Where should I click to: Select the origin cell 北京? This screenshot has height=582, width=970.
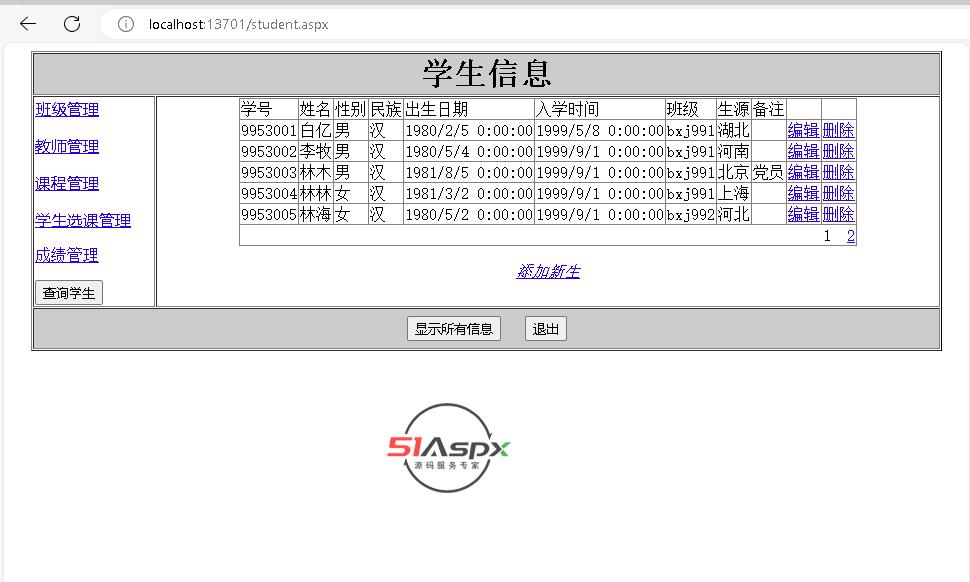tap(734, 173)
